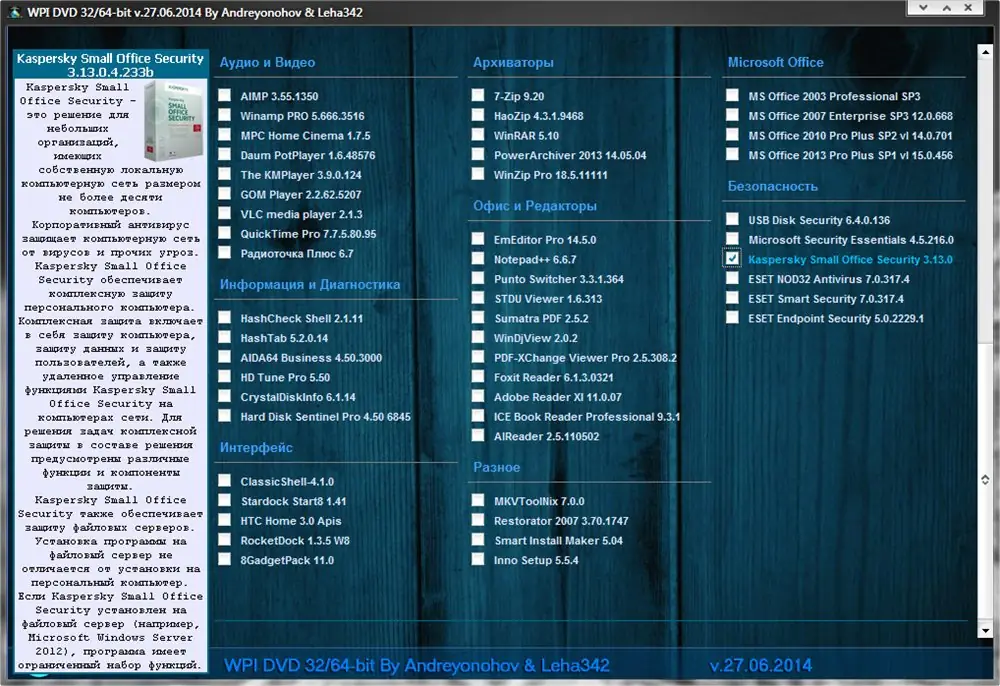Image resolution: width=1000 pixels, height=686 pixels.
Task: Check EmEditor Pro 14.5.0 checkbox
Action: coord(478,239)
